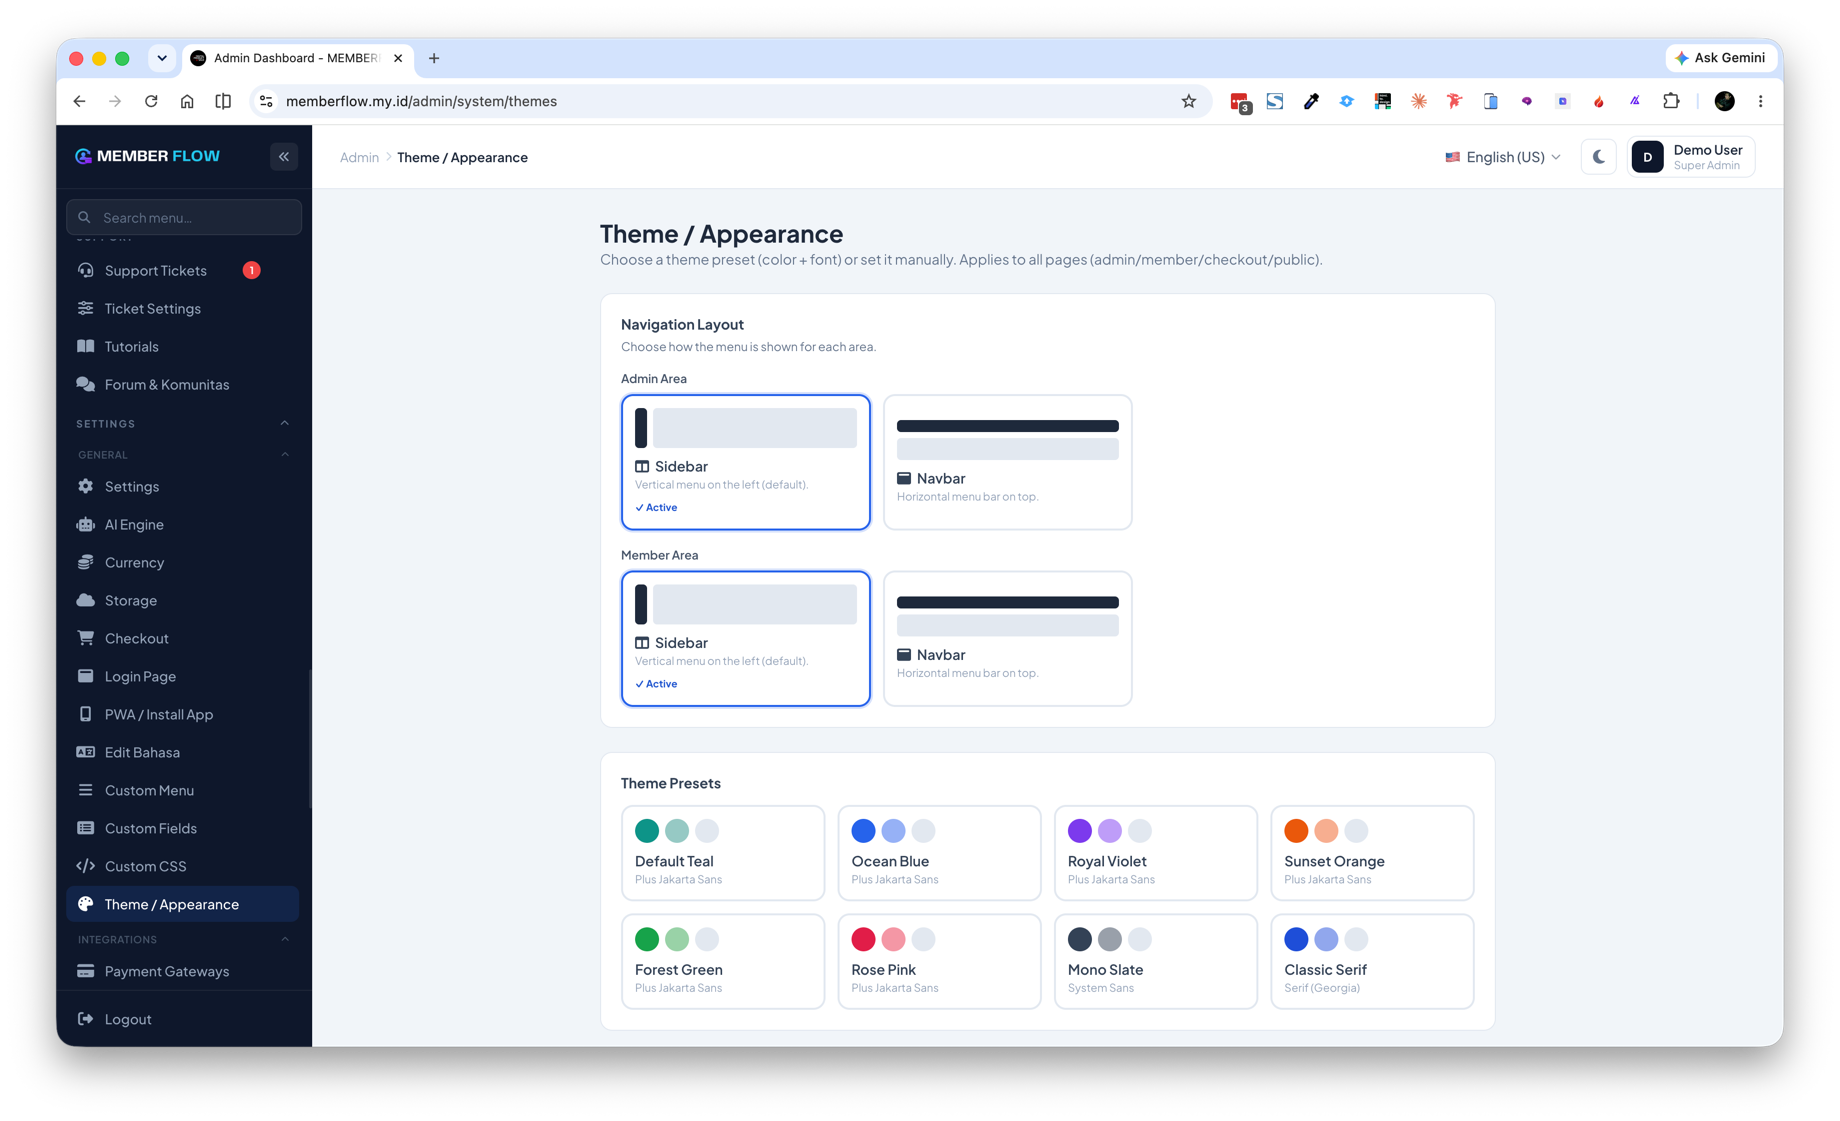Image resolution: width=1840 pixels, height=1121 pixels.
Task: Open browser home page button
Action: point(187,101)
